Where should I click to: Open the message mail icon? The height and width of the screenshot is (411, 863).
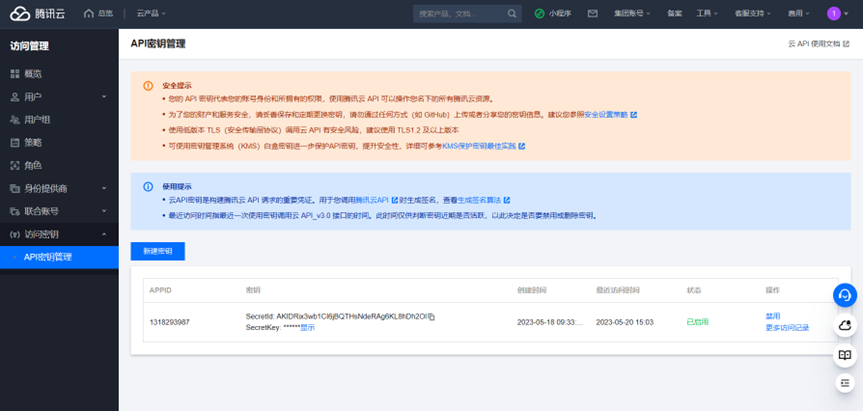[593, 14]
